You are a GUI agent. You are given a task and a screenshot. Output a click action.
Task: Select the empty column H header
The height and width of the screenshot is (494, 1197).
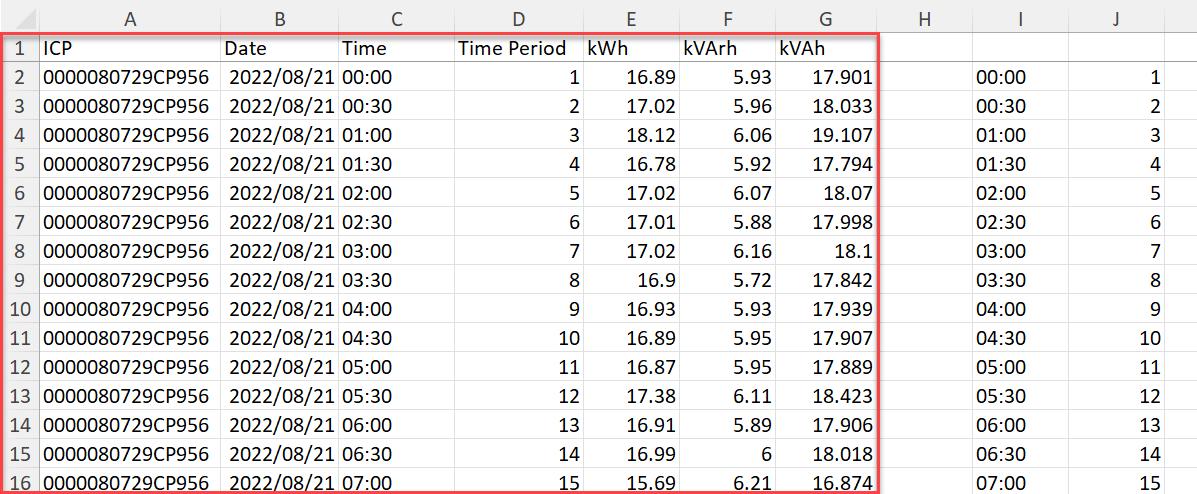923,18
